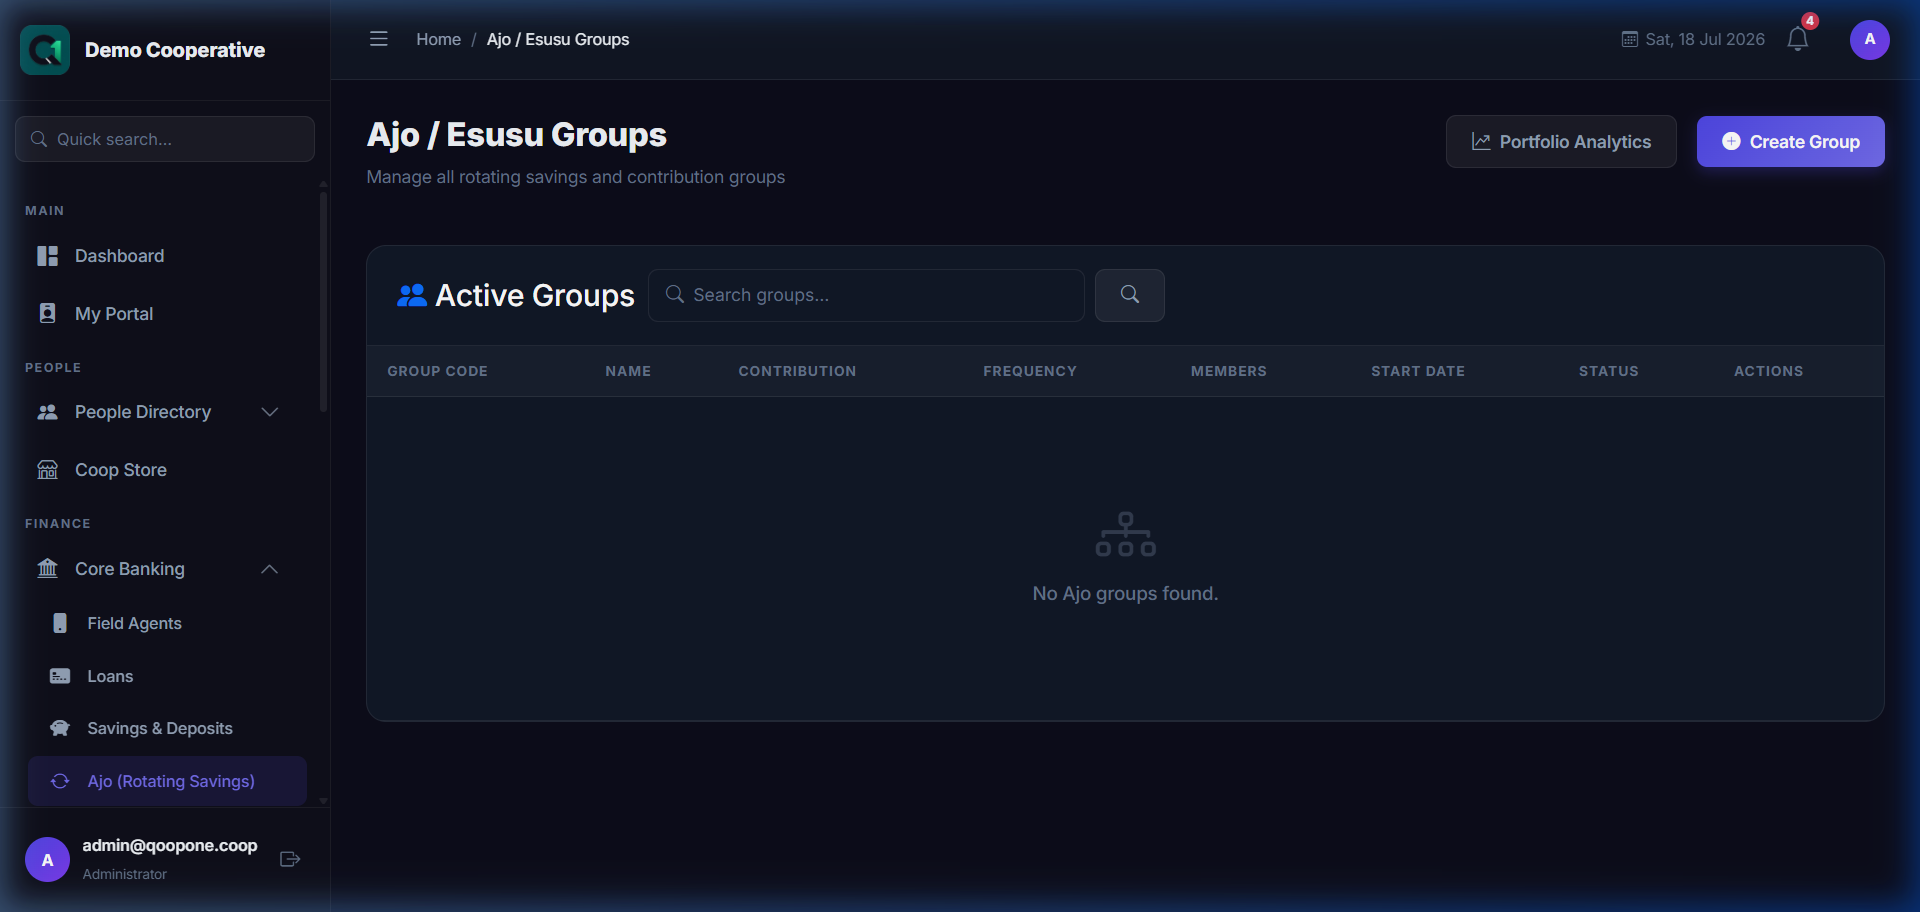Click the chart icon in Portfolio Analytics
The image size is (1920, 912).
tap(1481, 142)
